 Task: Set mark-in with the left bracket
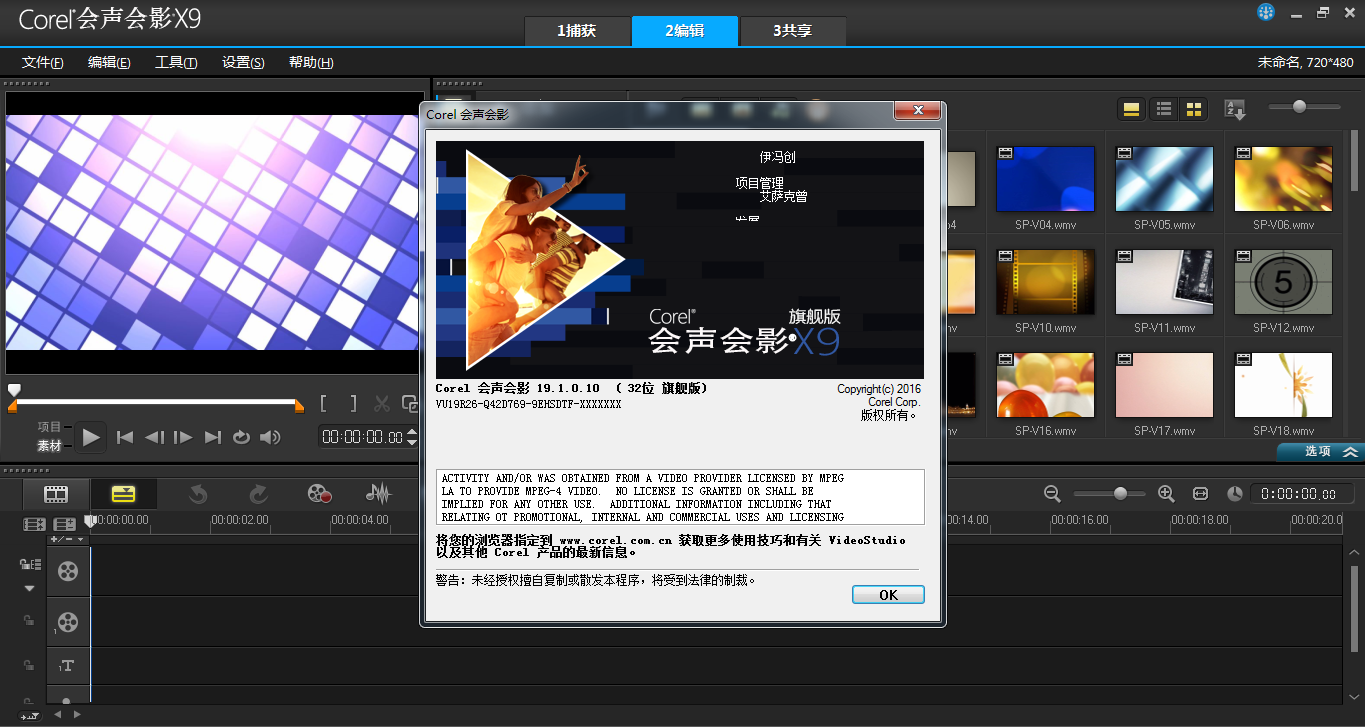pos(323,404)
